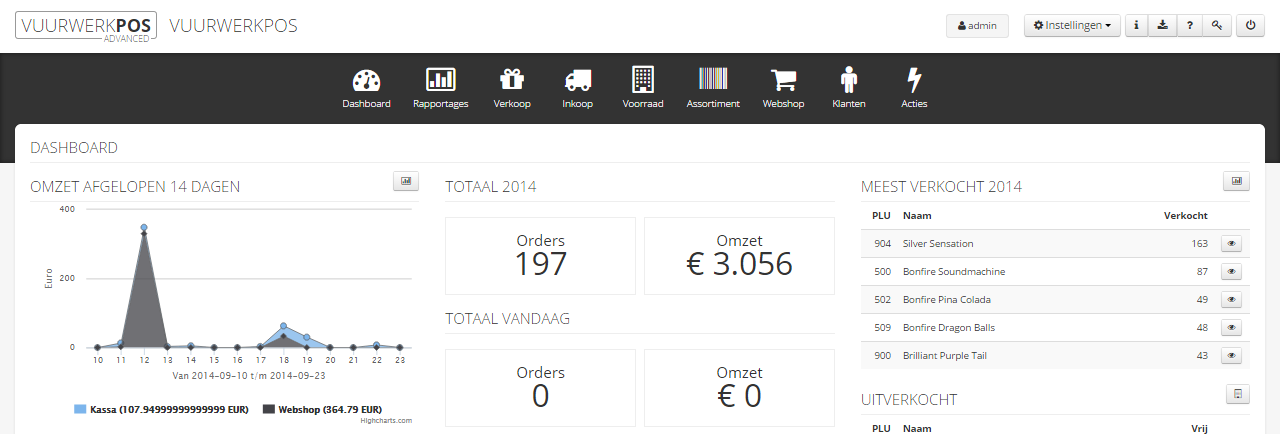
Task: Open Rapportages chart icon
Action: pyautogui.click(x=440, y=81)
